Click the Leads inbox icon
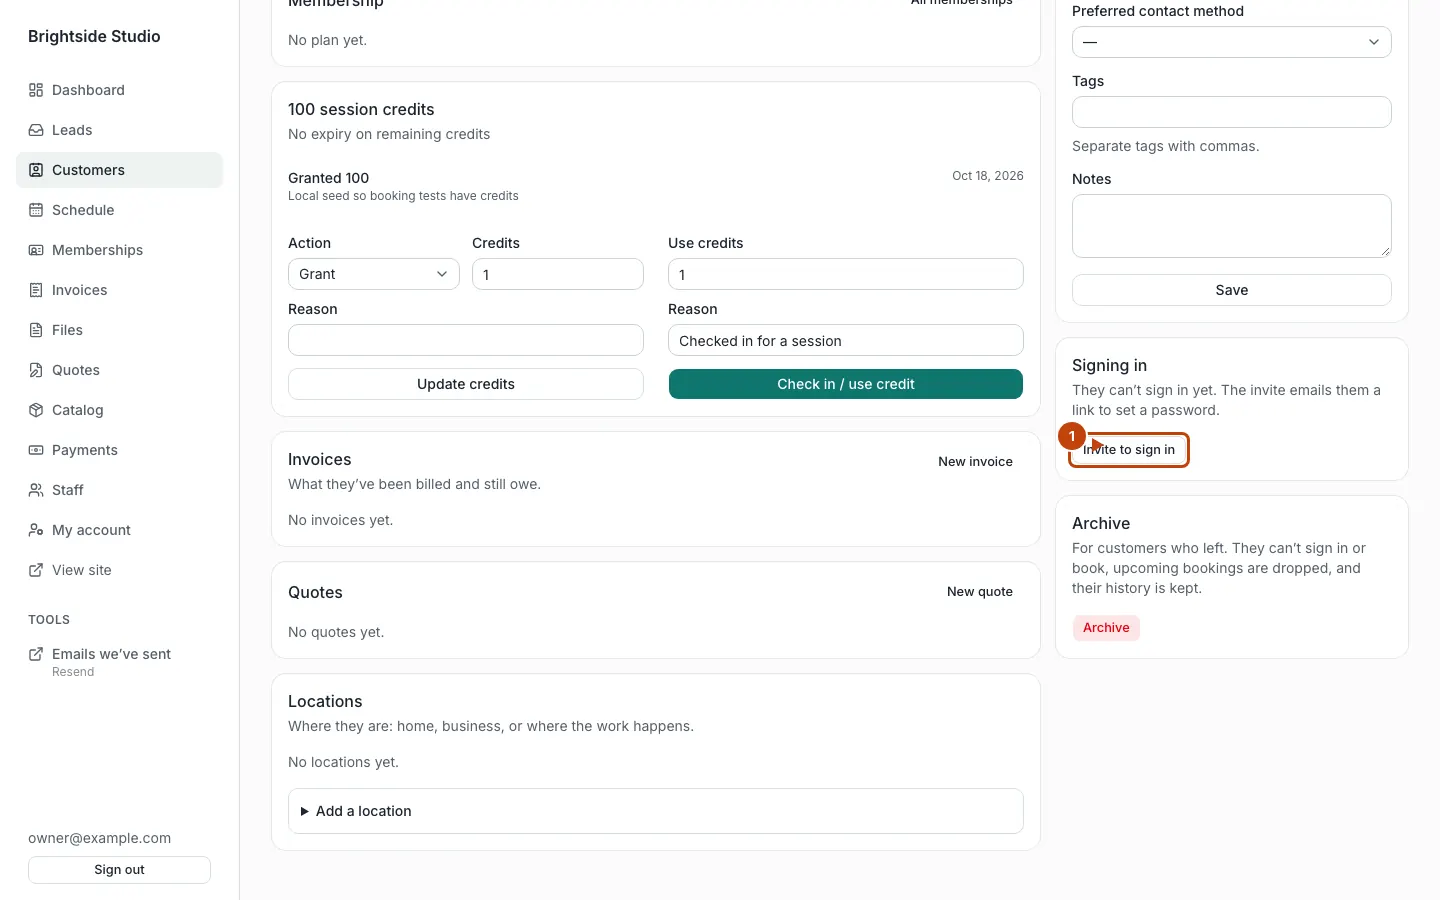 pos(36,130)
